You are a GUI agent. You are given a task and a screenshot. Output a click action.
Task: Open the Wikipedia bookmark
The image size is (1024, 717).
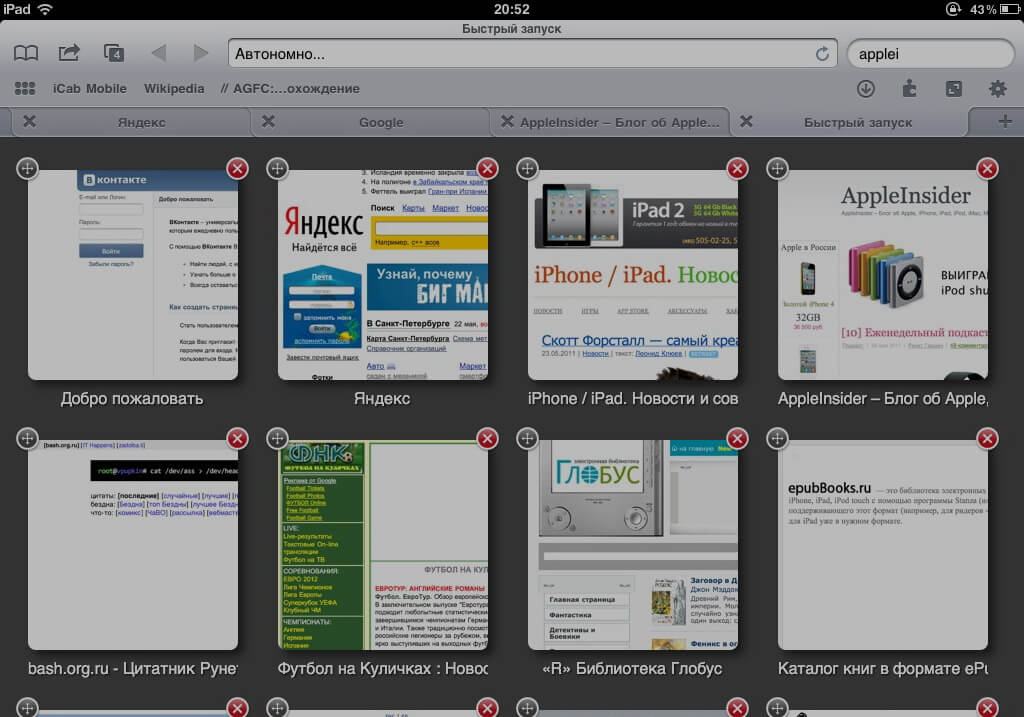coord(174,88)
